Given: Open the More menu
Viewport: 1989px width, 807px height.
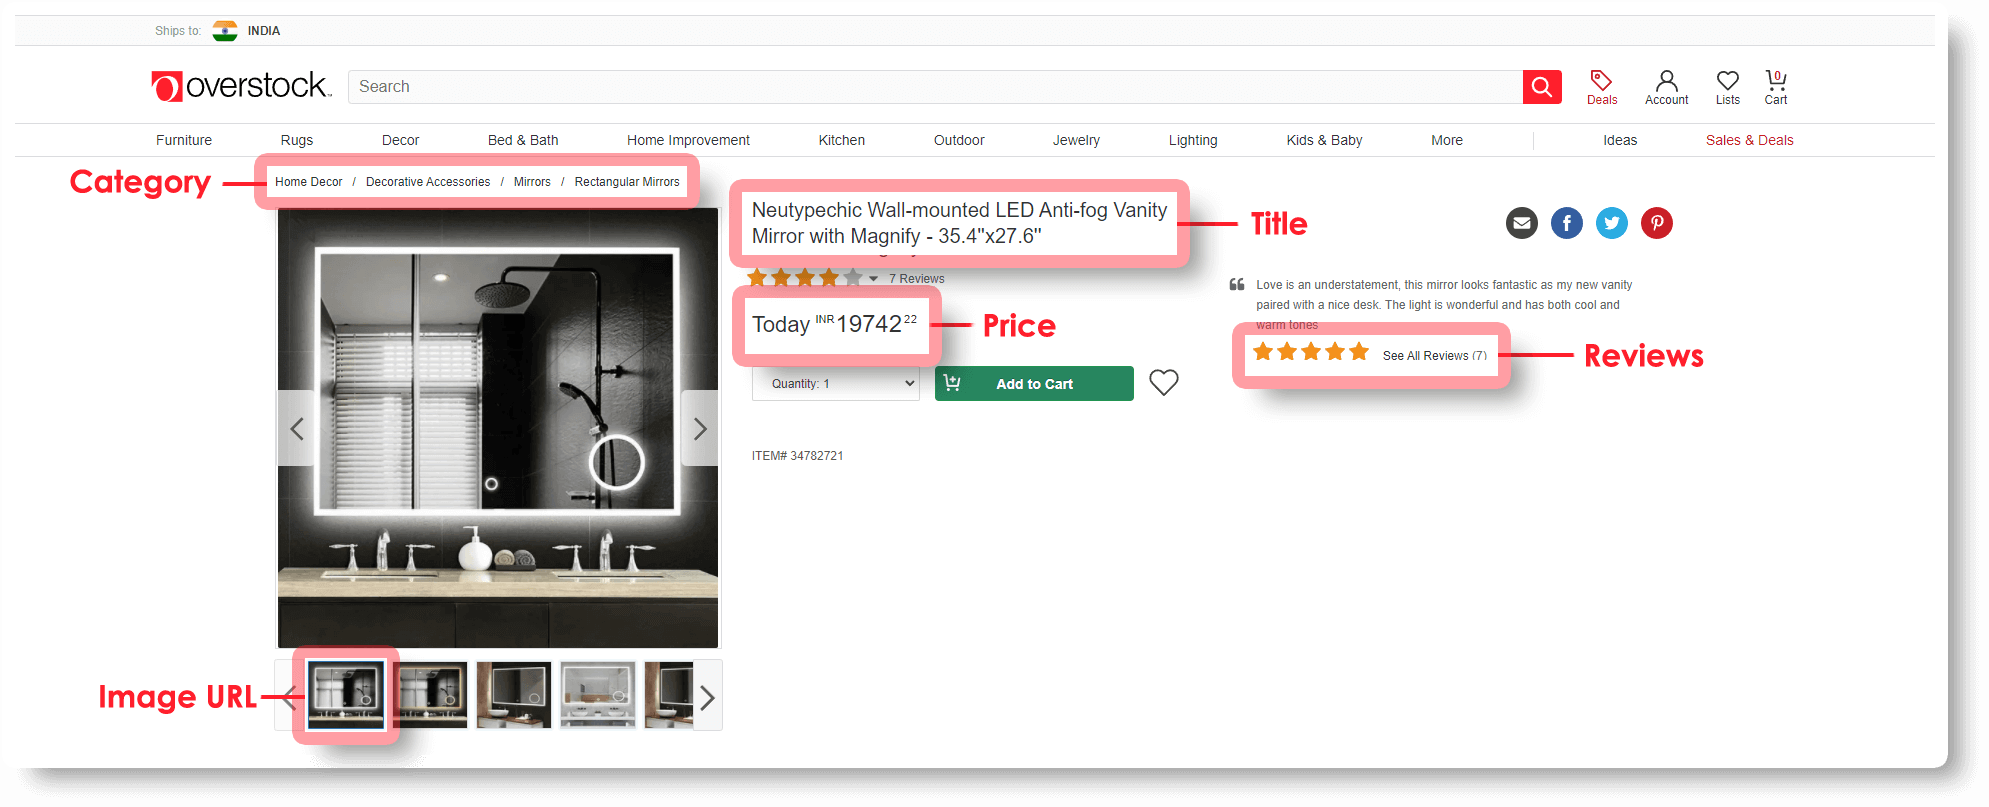Looking at the screenshot, I should pyautogui.click(x=1447, y=140).
